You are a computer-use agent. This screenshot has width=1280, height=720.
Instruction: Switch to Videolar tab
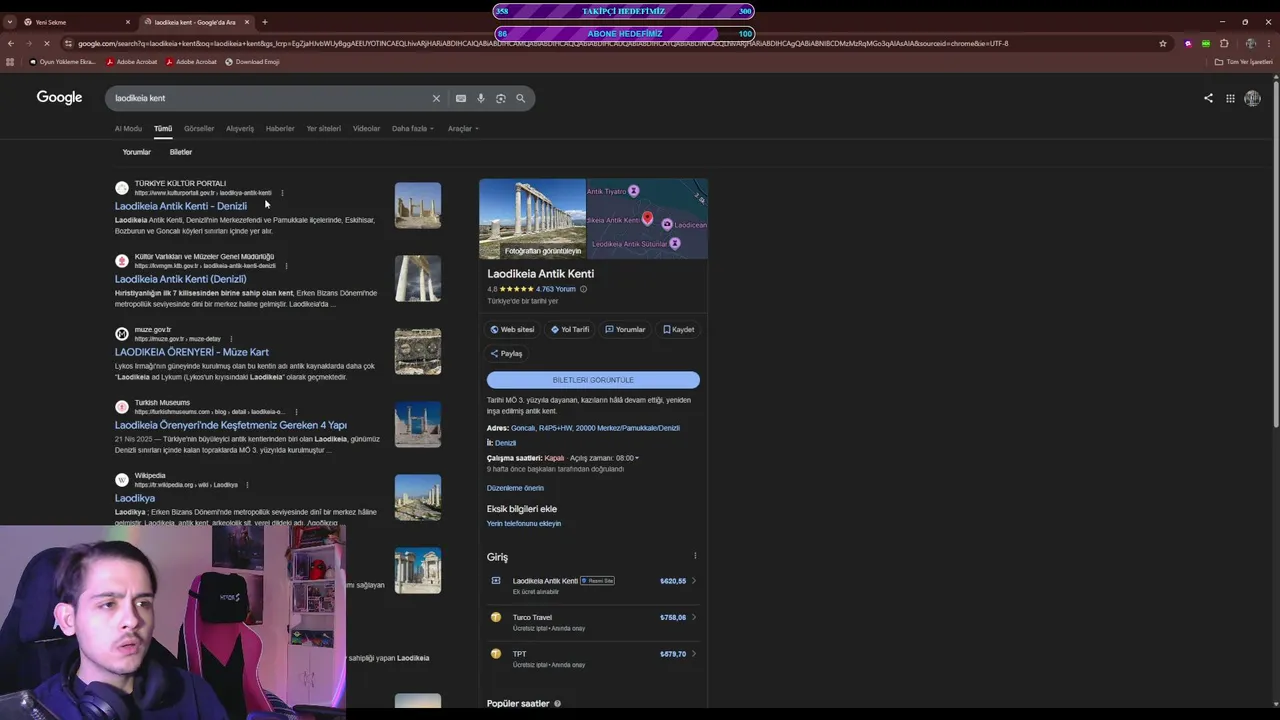366,129
